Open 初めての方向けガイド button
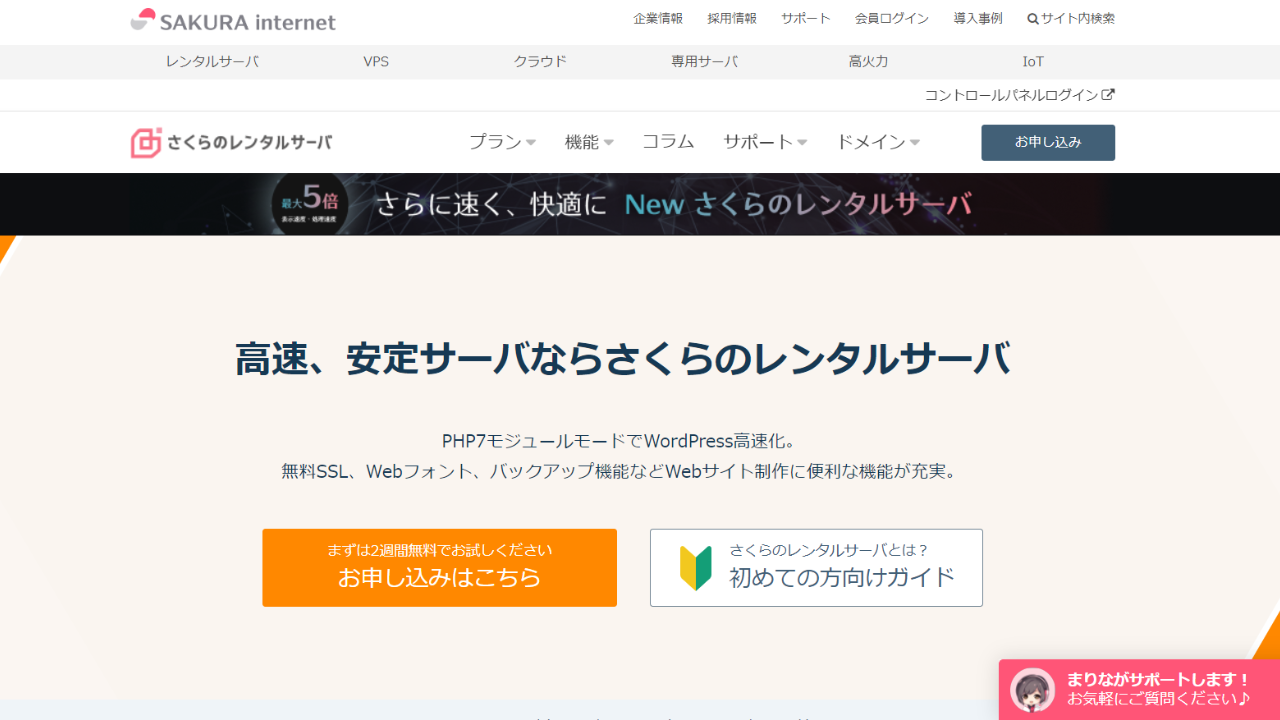This screenshot has height=720, width=1280. pos(816,568)
